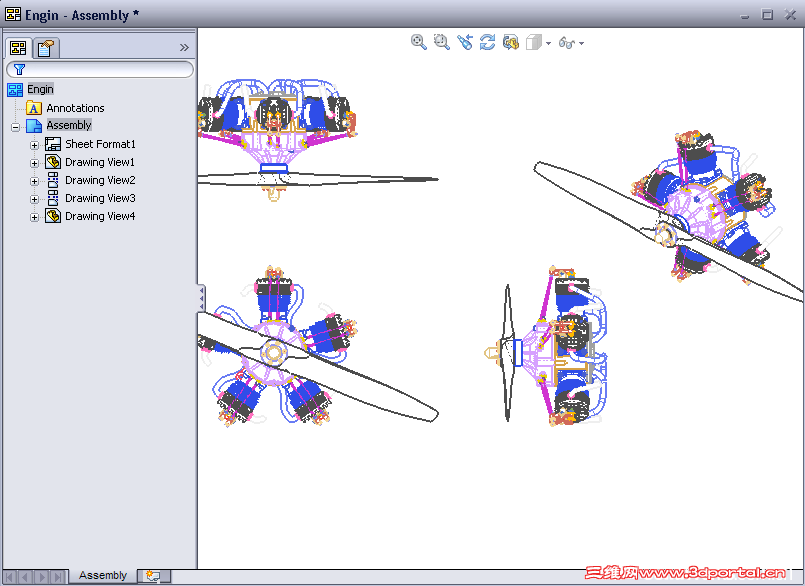Screen dimensions: 805x586
Task: Activate the 3D Drawing View icon
Action: click(x=510, y=42)
